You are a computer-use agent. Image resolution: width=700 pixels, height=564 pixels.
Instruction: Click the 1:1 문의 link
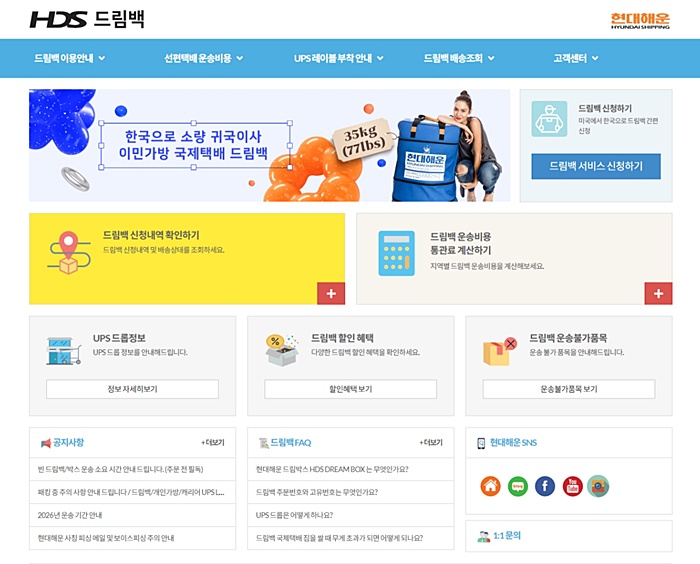coord(507,535)
